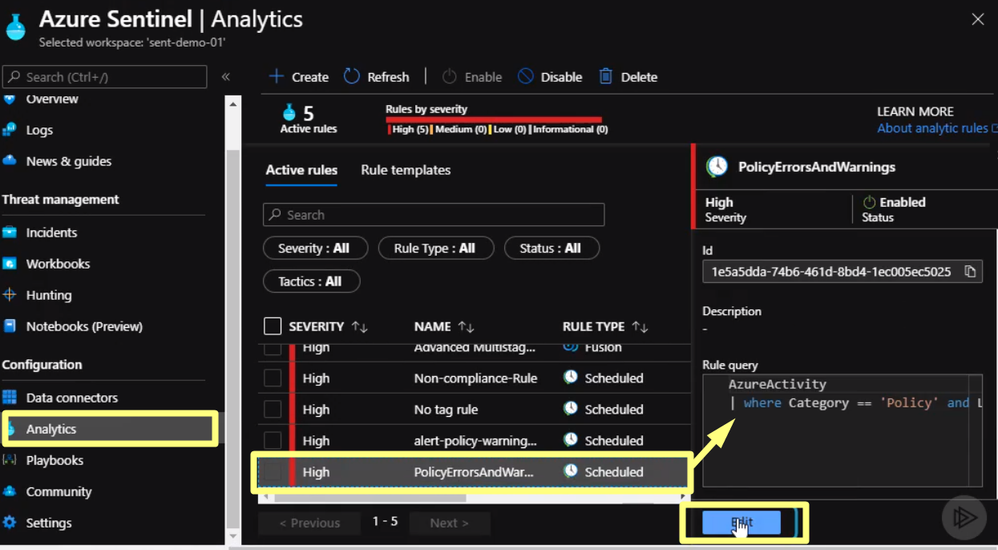Click the Rule query code box
Image resolution: width=998 pixels, height=550 pixels.
843,430
